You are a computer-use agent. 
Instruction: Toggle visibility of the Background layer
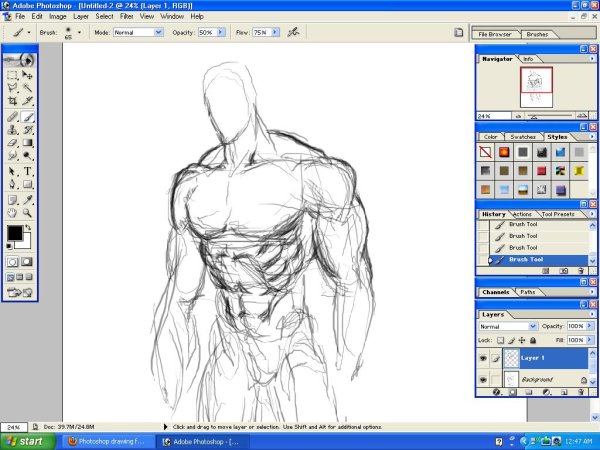483,380
